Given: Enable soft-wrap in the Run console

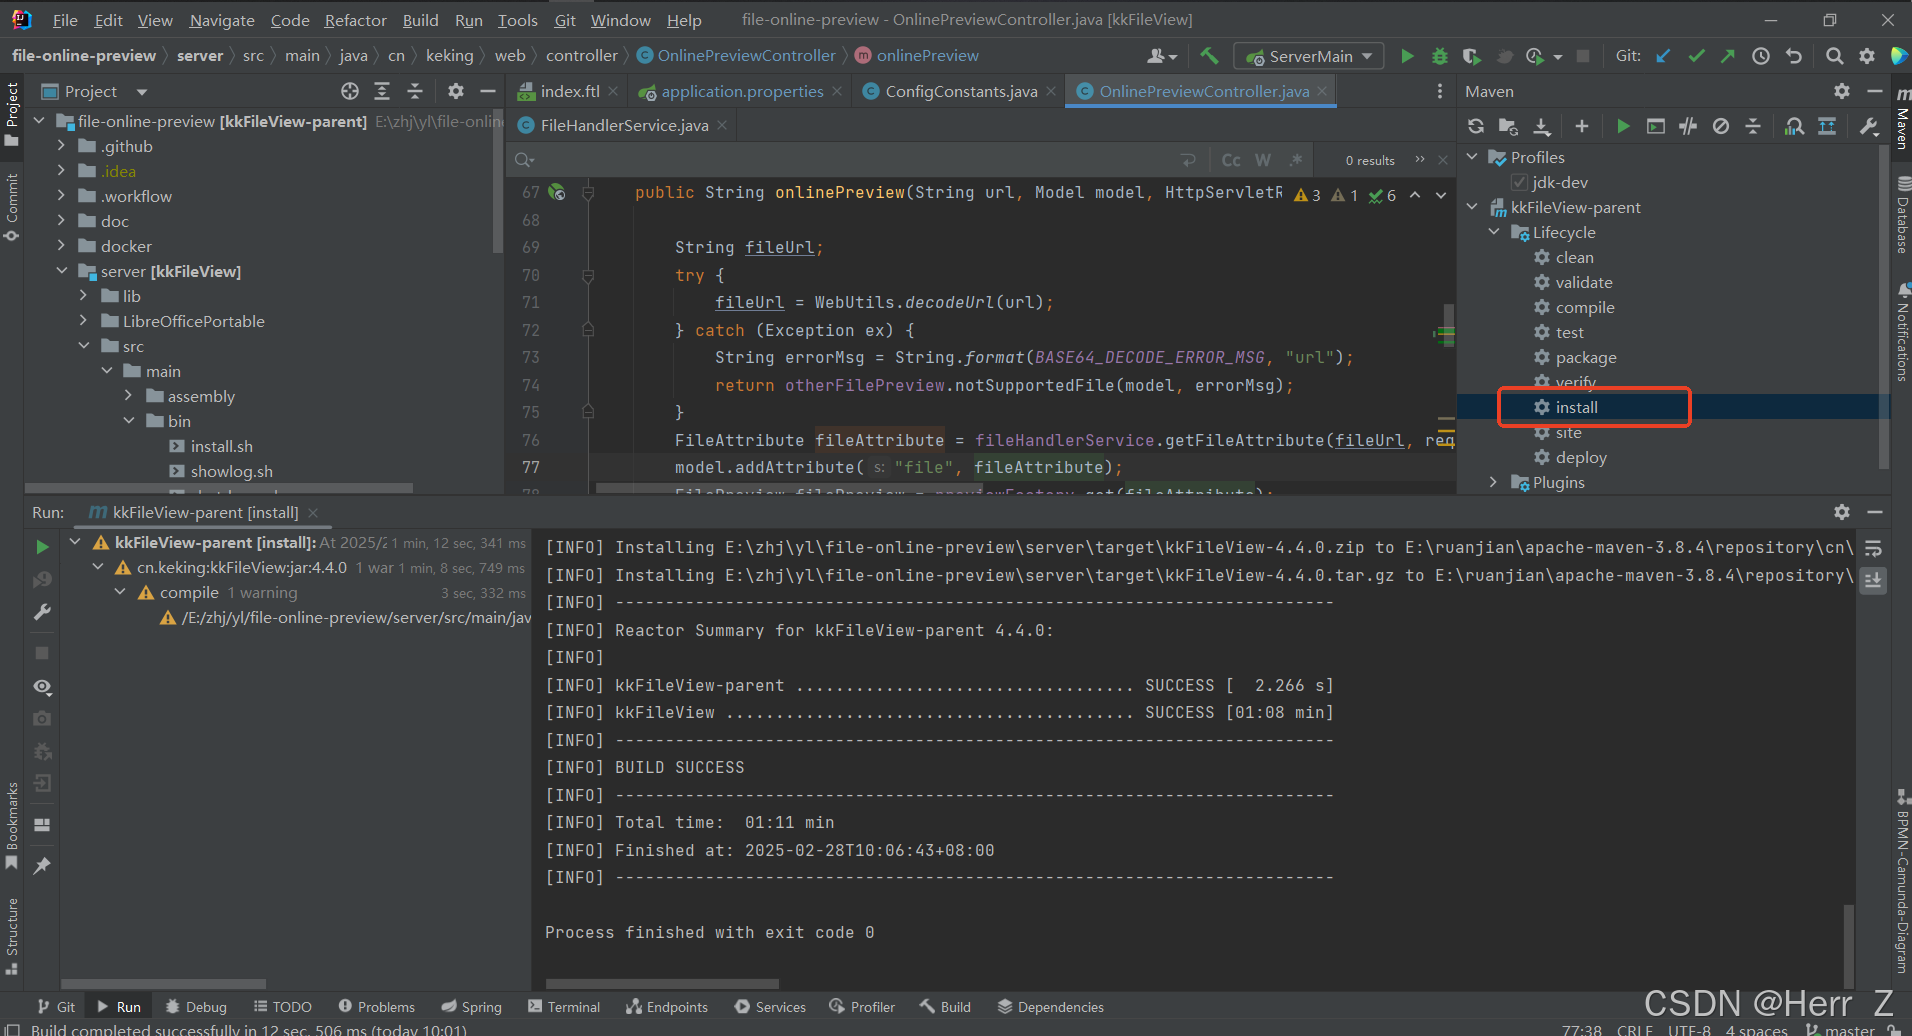Looking at the screenshot, I should pos(1873,548).
